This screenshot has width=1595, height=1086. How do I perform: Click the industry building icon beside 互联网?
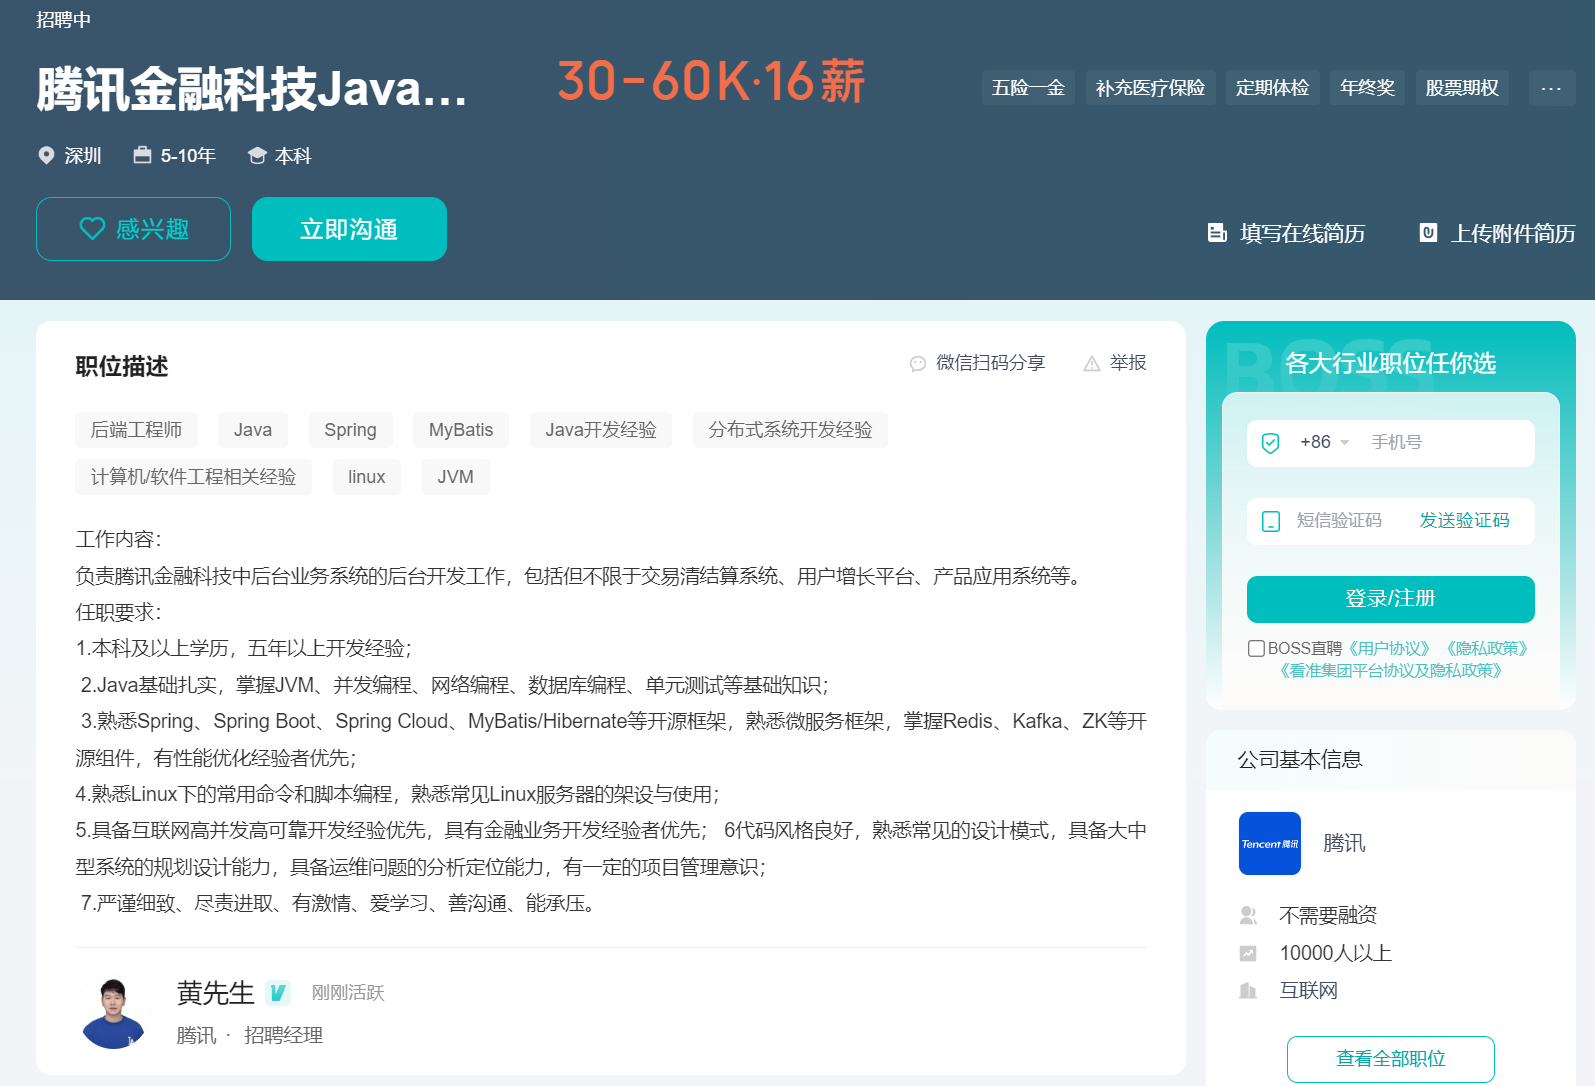(1248, 991)
